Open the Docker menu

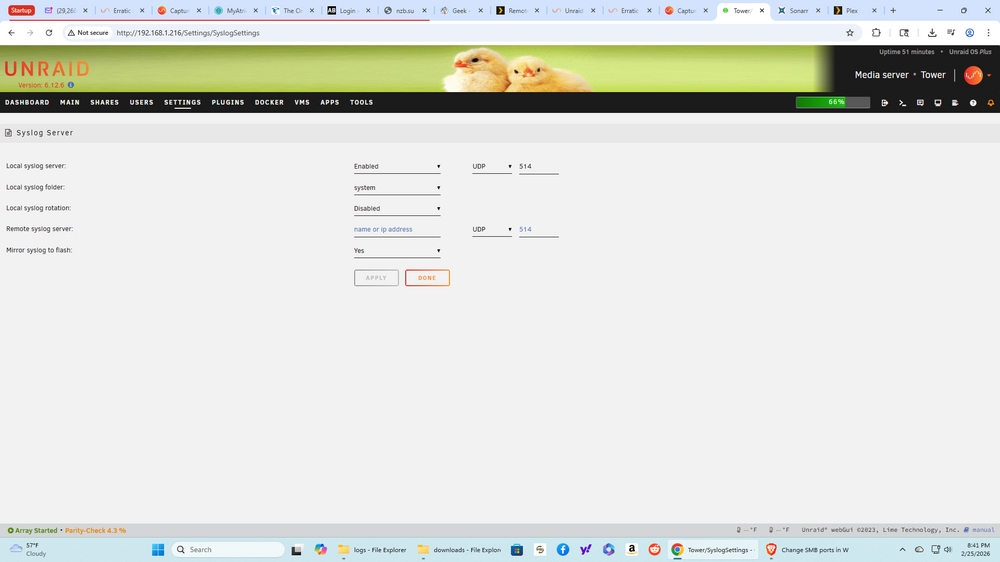pyautogui.click(x=269, y=102)
